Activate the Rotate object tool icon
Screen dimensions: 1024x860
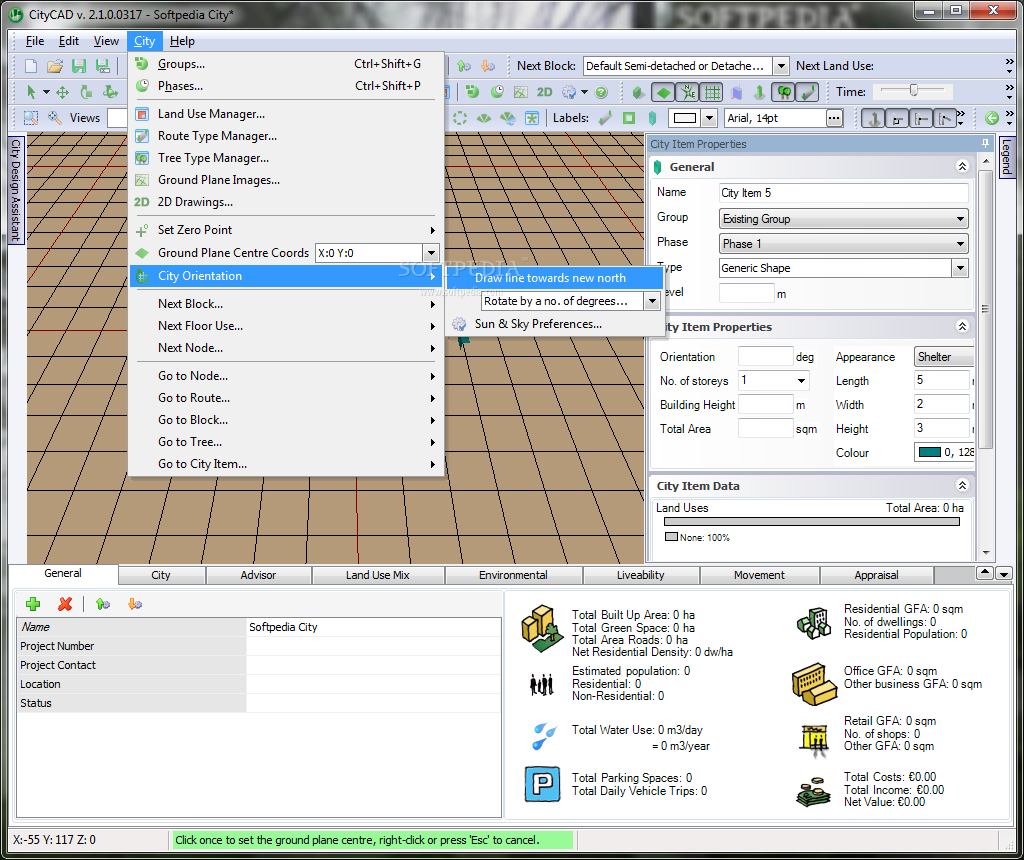(x=86, y=92)
